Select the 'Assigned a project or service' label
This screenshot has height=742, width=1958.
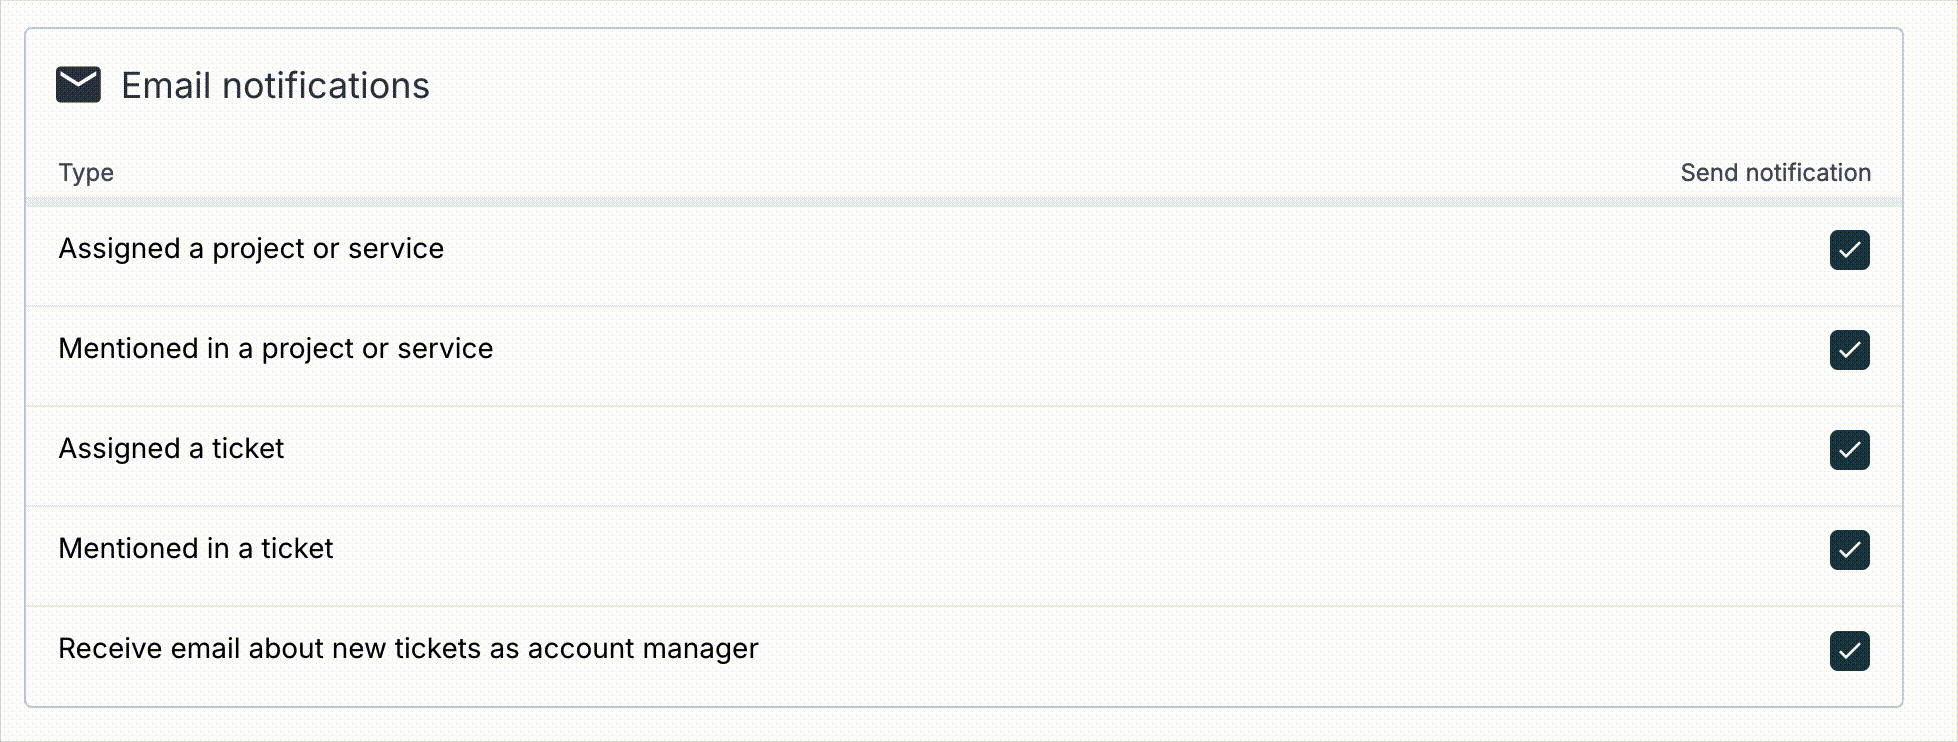pyautogui.click(x=251, y=249)
